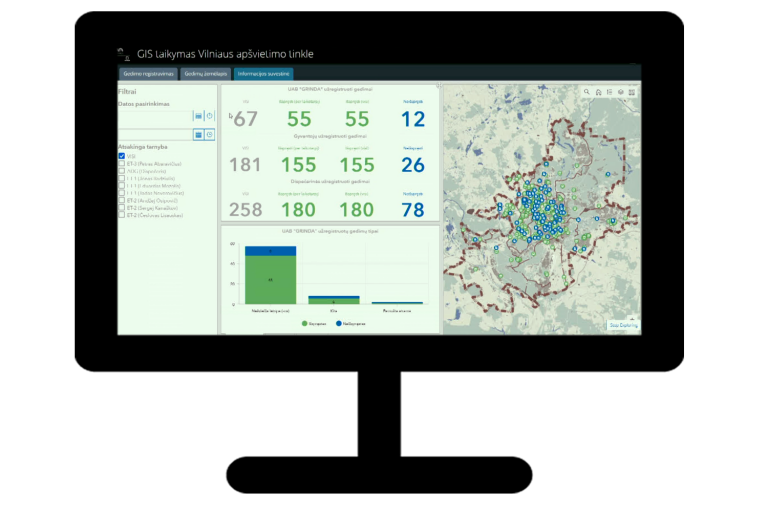The image size is (768, 512).
Task: Open the calendar on the second date field
Action: tap(198, 134)
